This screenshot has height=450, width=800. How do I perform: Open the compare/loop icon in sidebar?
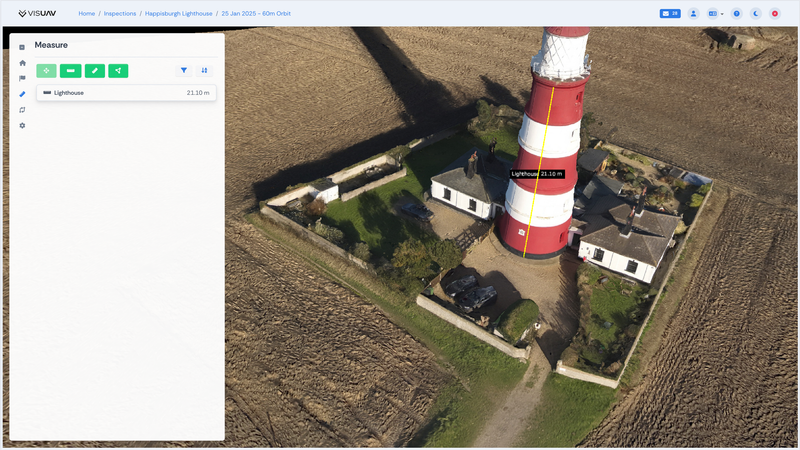click(x=22, y=110)
